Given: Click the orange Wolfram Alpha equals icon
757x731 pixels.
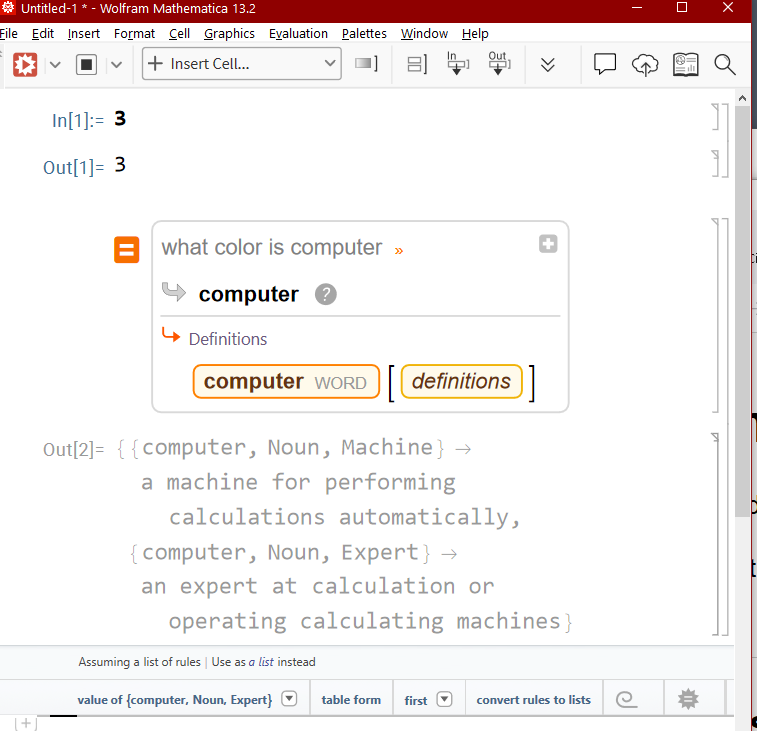Looking at the screenshot, I should pyautogui.click(x=126, y=250).
